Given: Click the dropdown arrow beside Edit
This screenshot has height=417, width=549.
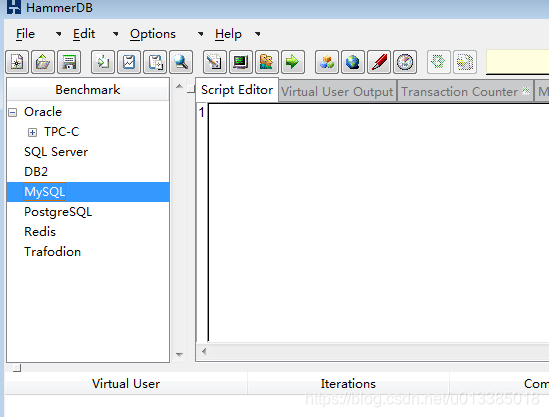Looking at the screenshot, I should pos(116,34).
